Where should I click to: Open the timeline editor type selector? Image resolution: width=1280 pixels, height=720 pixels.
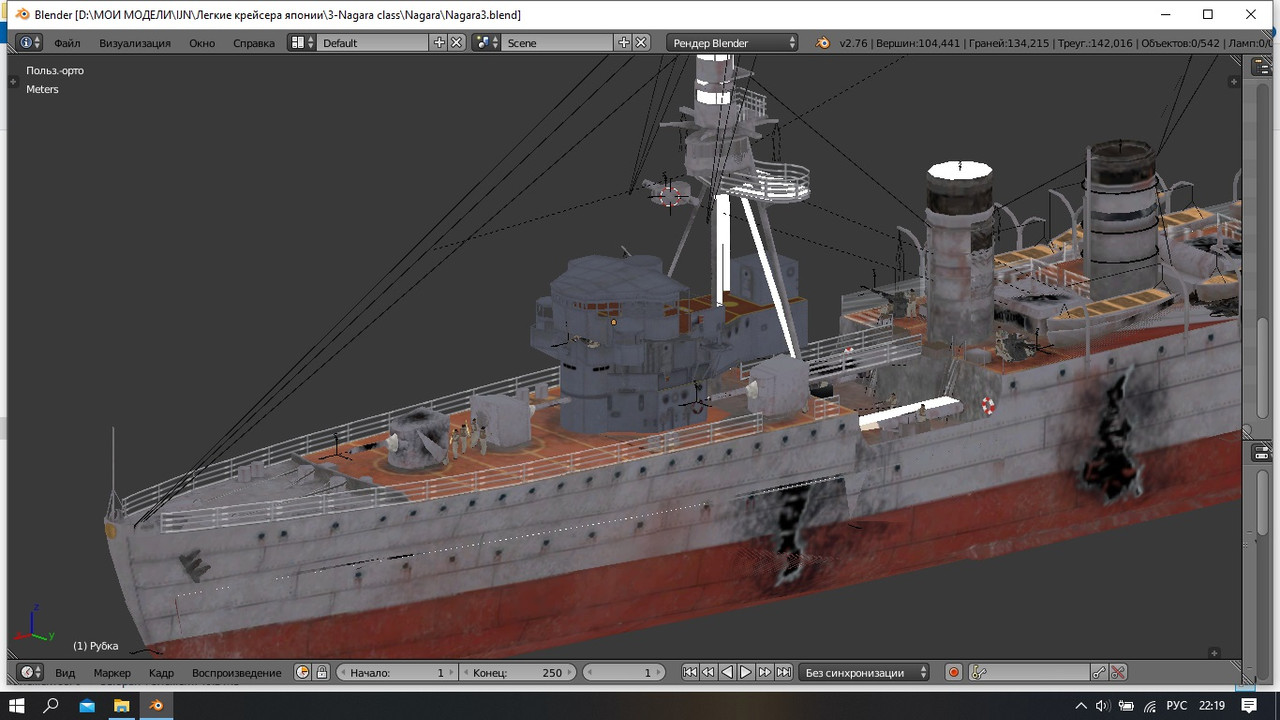[x=32, y=673]
